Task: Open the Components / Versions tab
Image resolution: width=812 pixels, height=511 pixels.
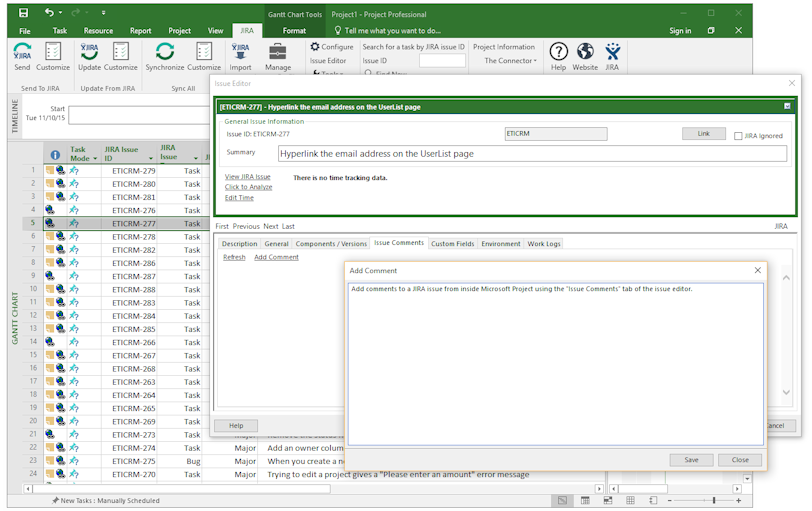Action: point(331,244)
